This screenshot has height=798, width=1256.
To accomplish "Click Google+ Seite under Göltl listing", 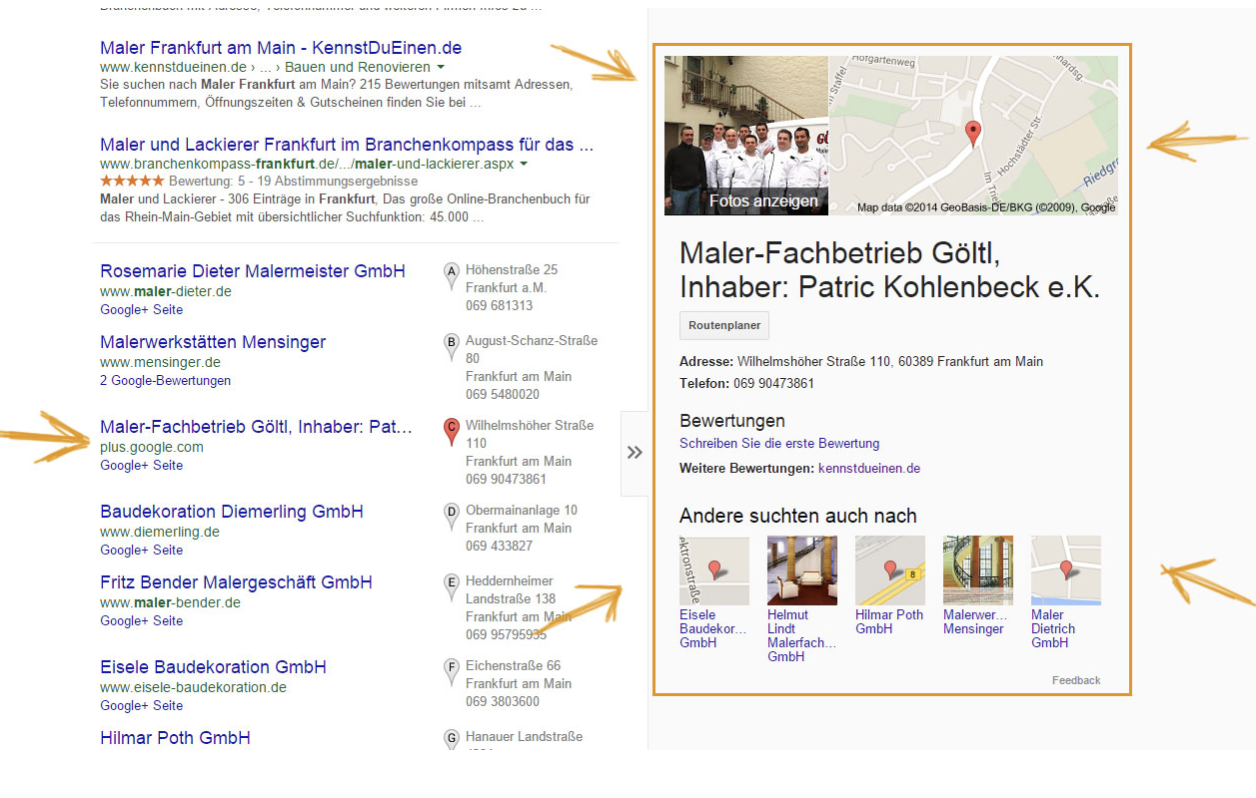I will click(x=141, y=465).
